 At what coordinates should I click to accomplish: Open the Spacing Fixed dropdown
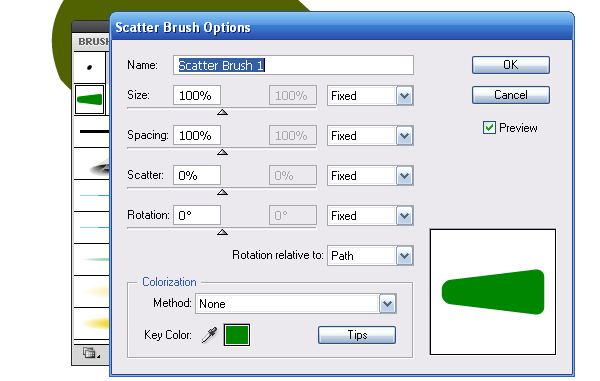pos(370,136)
